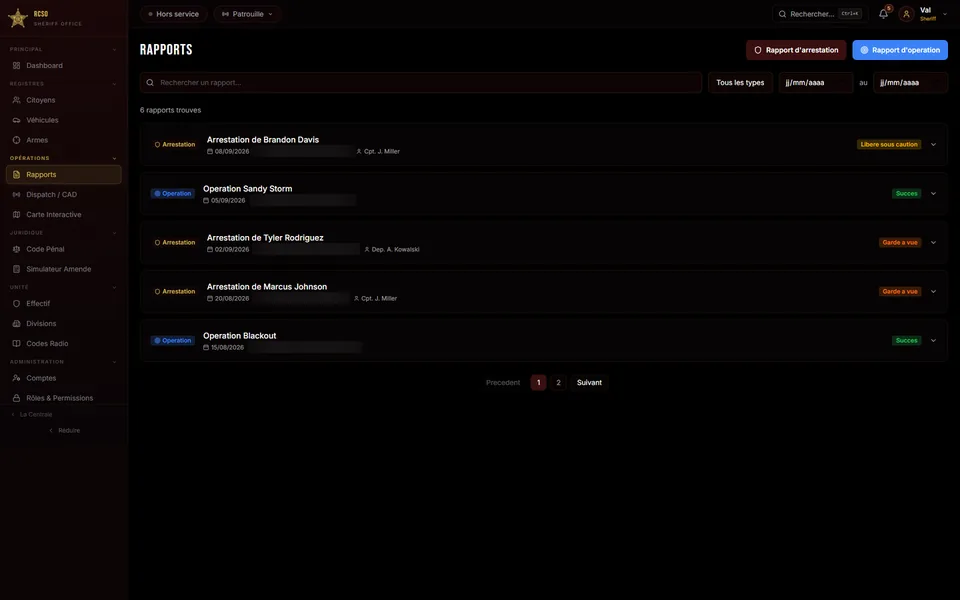
Task: Expand the Arrestation de Brandon Davis report
Action: pos(933,144)
